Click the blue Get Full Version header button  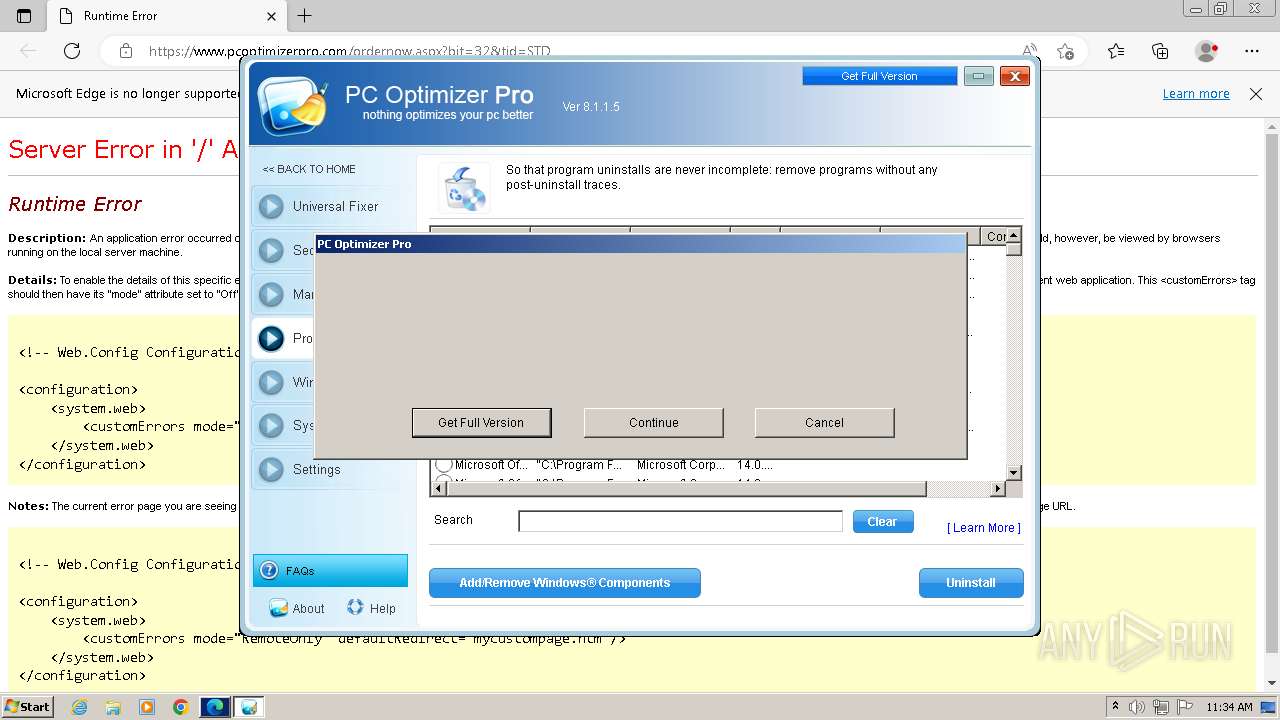879,76
